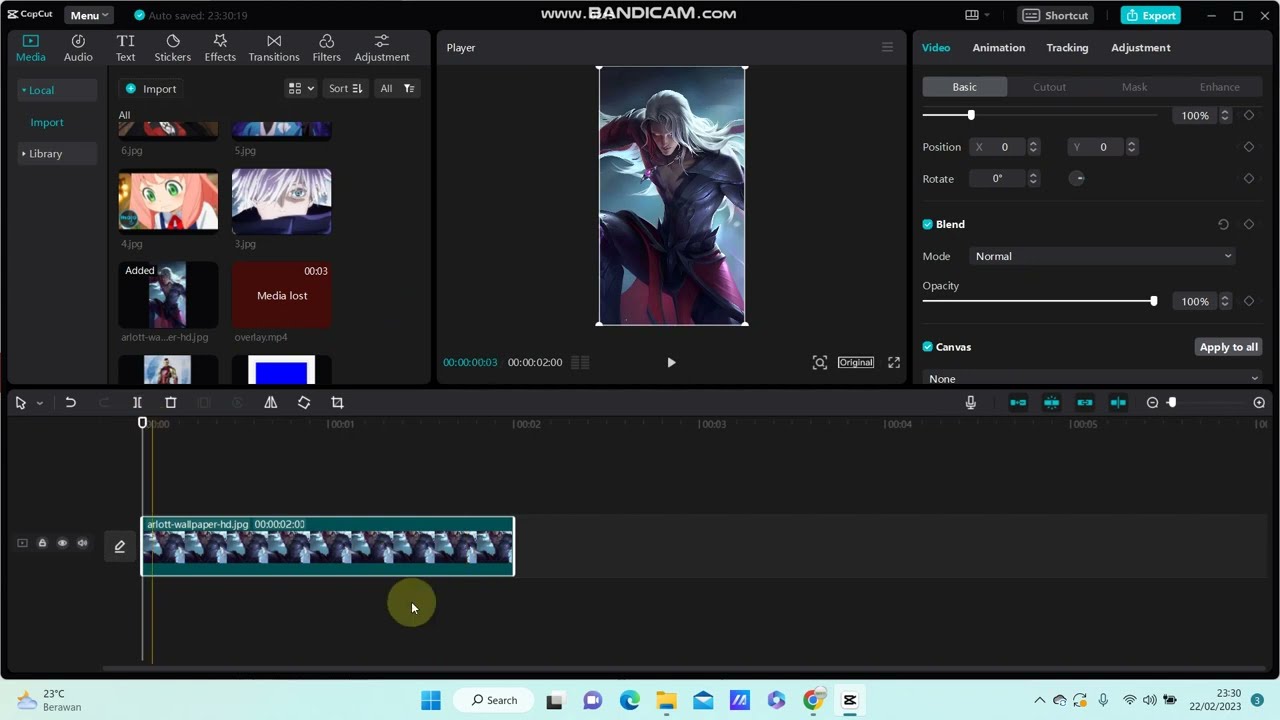Open the select tool mode dropdown arrow

coord(39,403)
